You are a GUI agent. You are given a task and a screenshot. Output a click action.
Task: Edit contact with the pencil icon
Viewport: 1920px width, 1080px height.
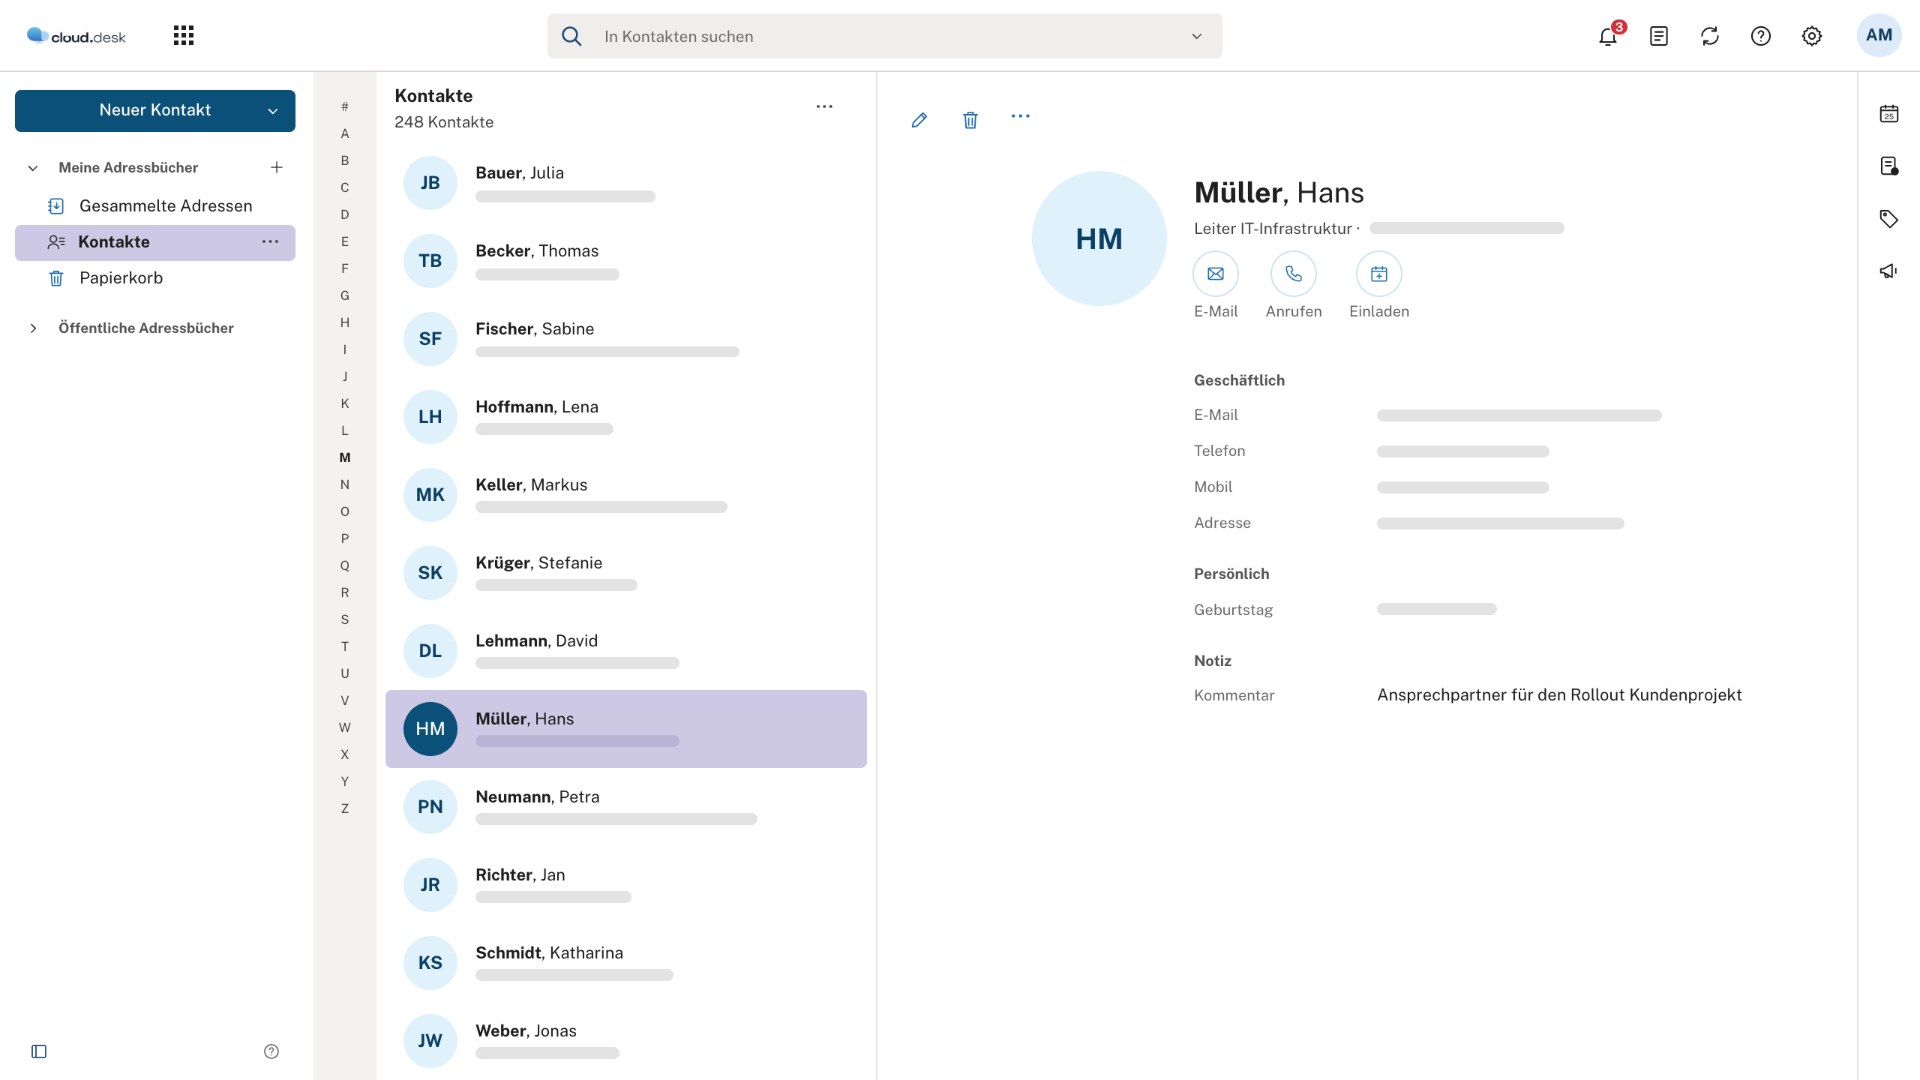click(919, 120)
